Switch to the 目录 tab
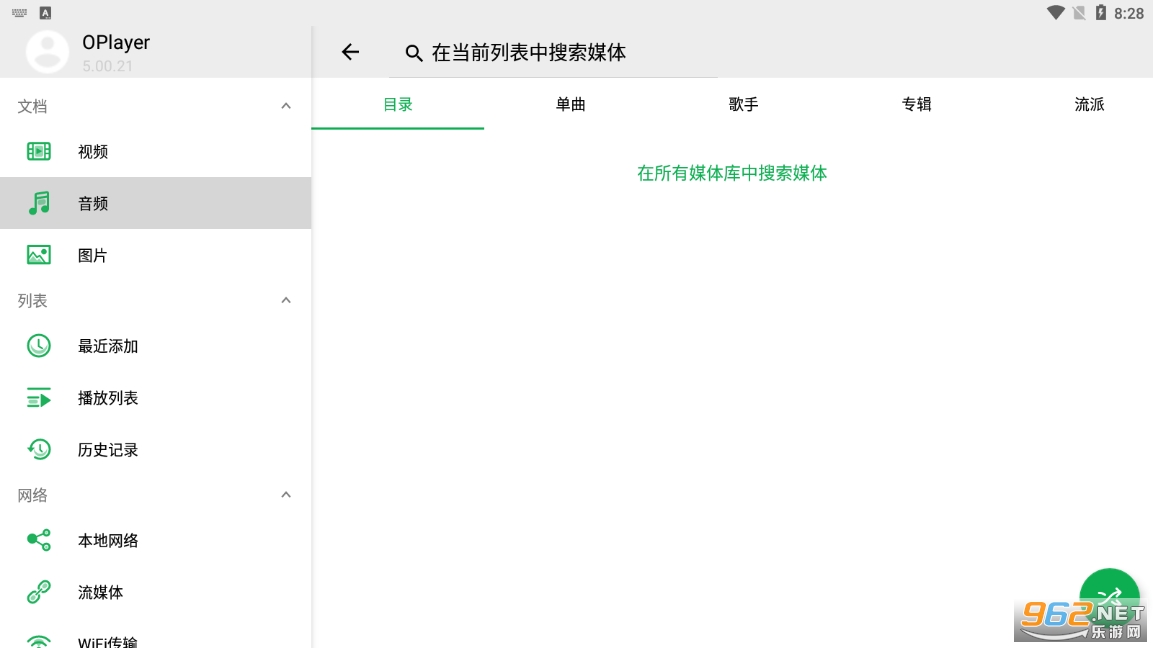 coord(398,104)
